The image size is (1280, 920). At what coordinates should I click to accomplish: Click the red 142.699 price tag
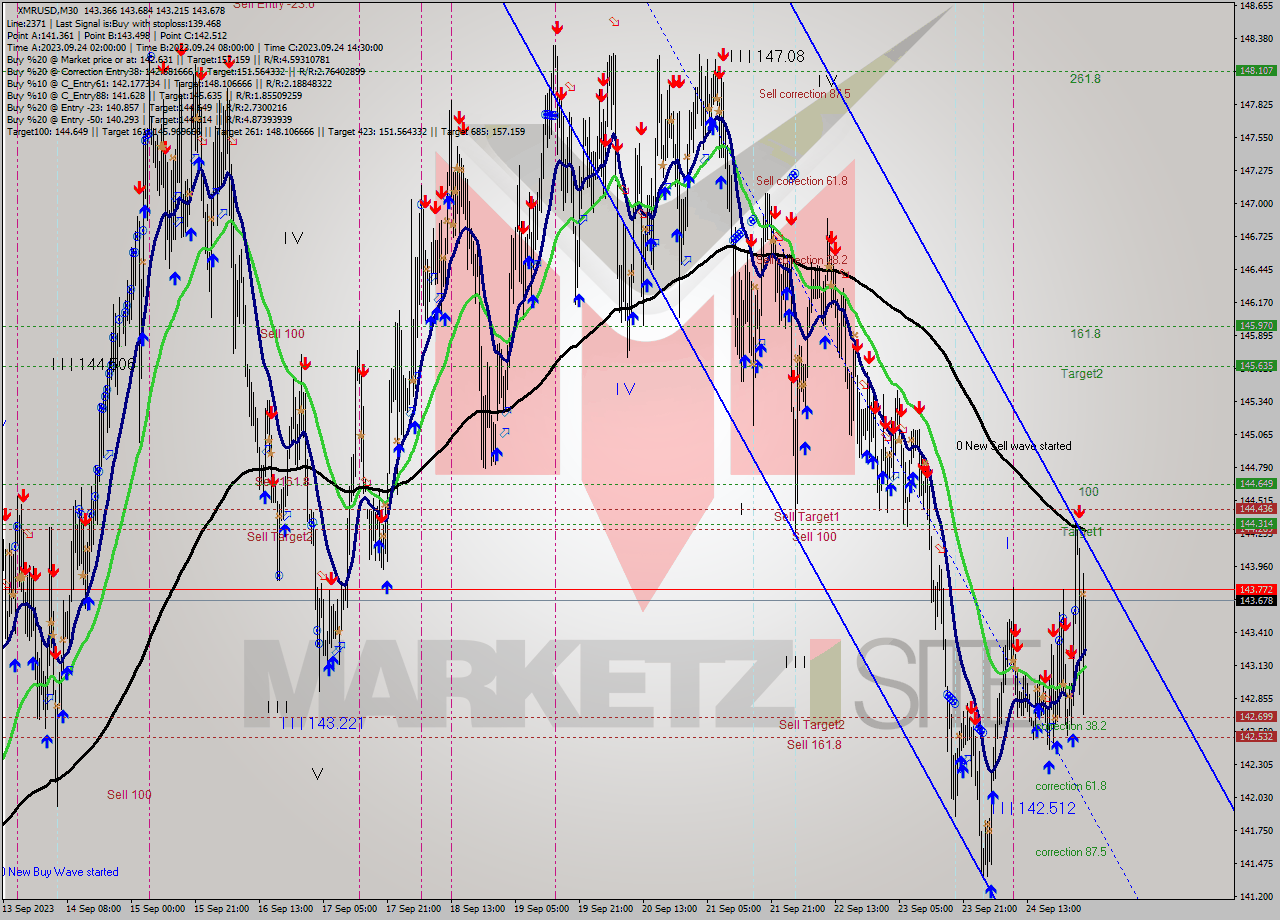1256,717
